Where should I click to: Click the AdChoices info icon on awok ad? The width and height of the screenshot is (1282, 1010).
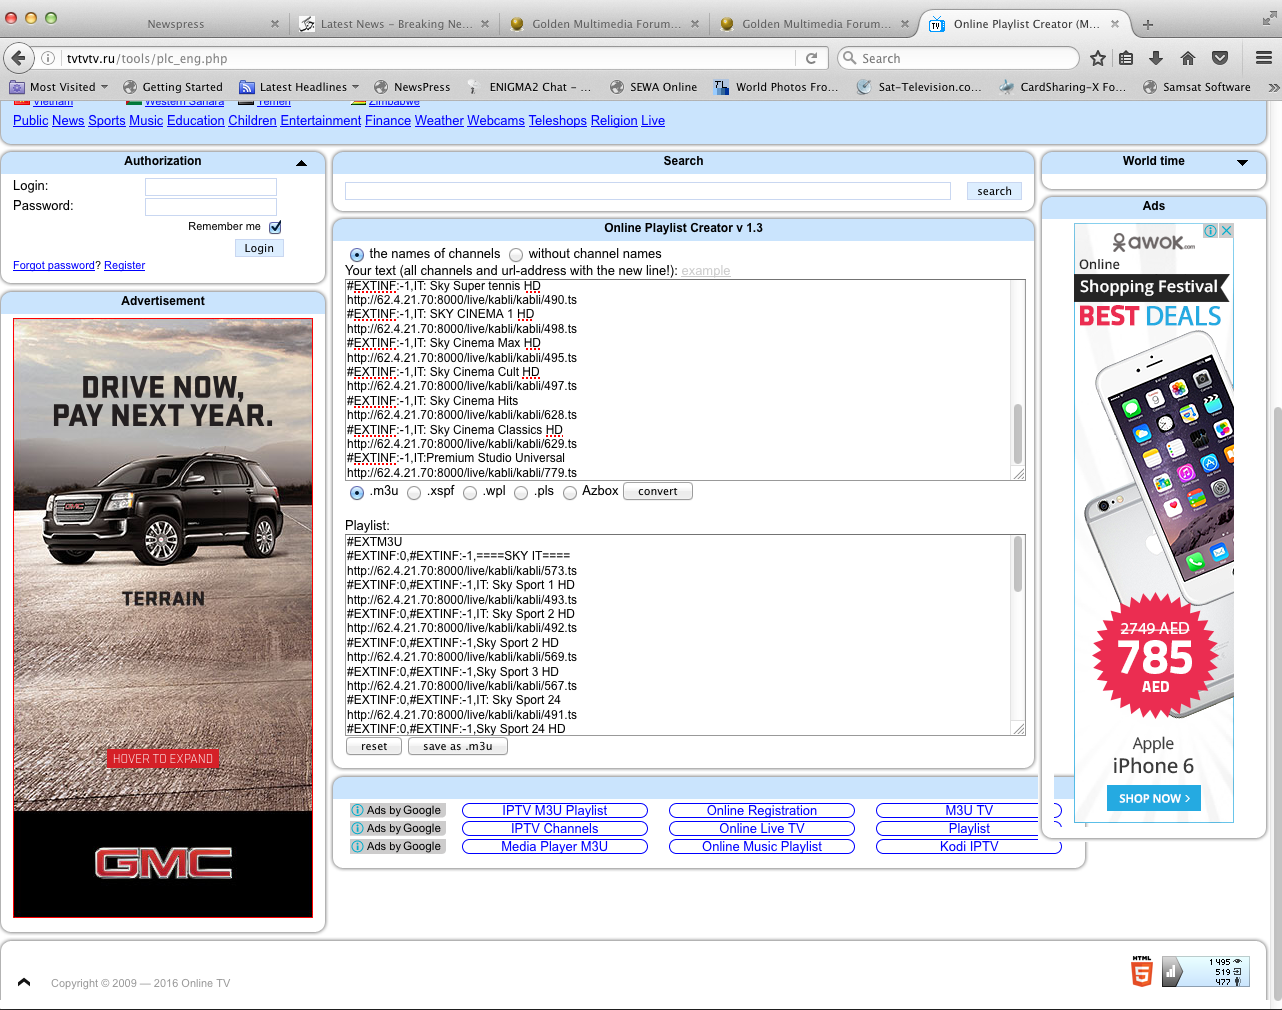[x=1211, y=231]
